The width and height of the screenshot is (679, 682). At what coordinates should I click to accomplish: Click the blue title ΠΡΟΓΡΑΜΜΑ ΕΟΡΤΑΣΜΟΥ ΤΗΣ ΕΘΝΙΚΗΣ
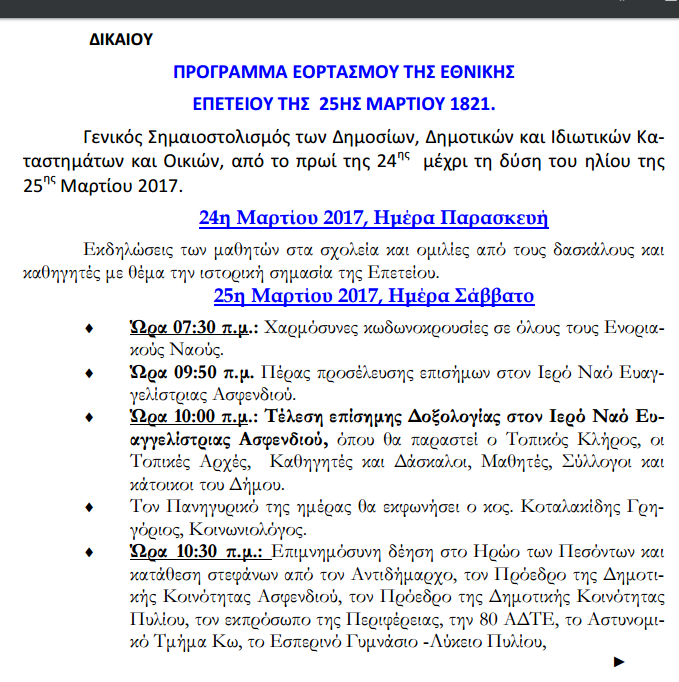click(x=344, y=72)
